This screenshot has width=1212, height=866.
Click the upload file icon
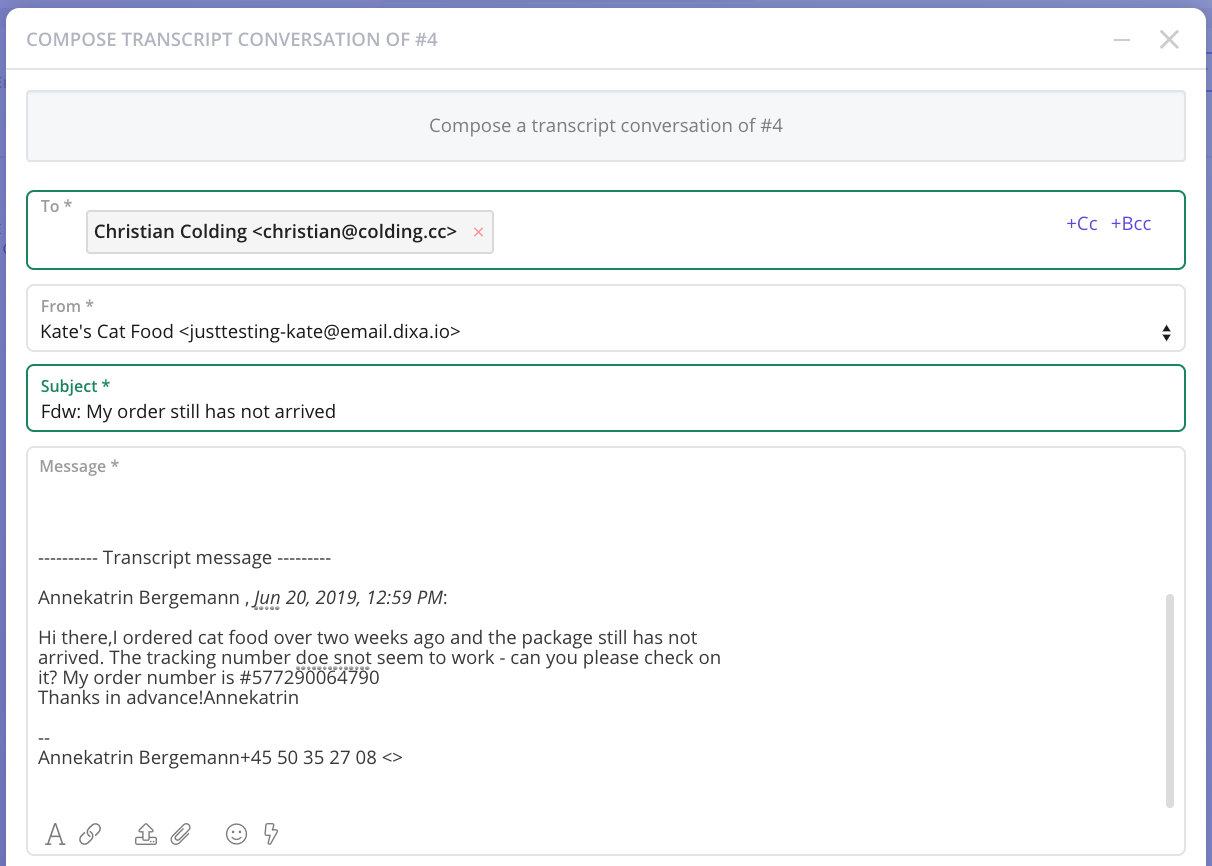pyautogui.click(x=146, y=834)
